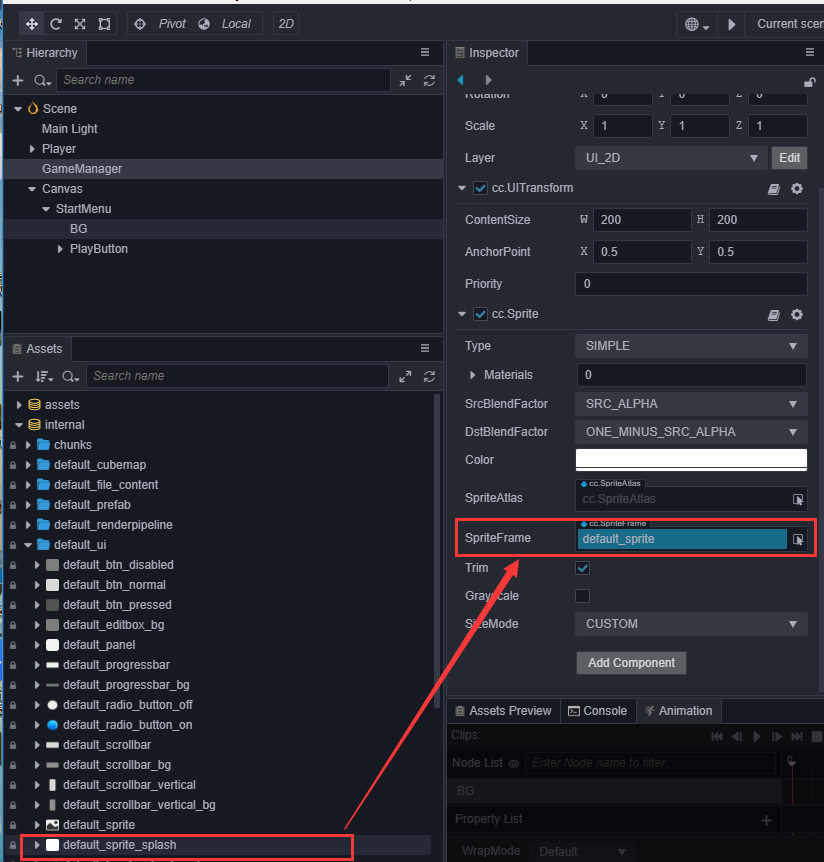Focus the Hierarchy search name field
The image size is (824, 862).
[223, 80]
